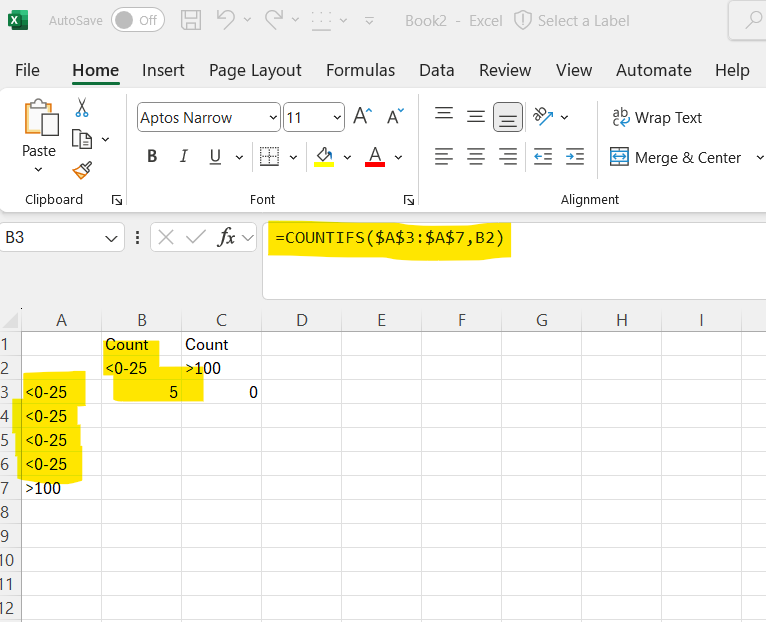Click the search magnifier icon

pos(754,20)
